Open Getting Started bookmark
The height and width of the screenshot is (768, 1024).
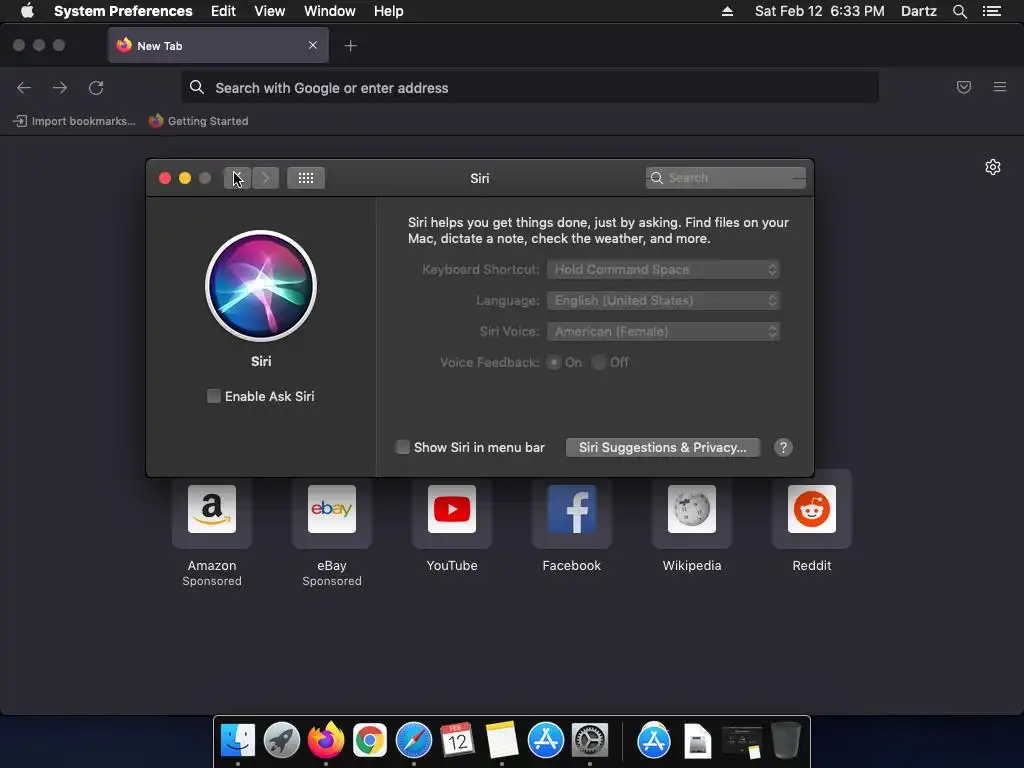click(x=199, y=121)
